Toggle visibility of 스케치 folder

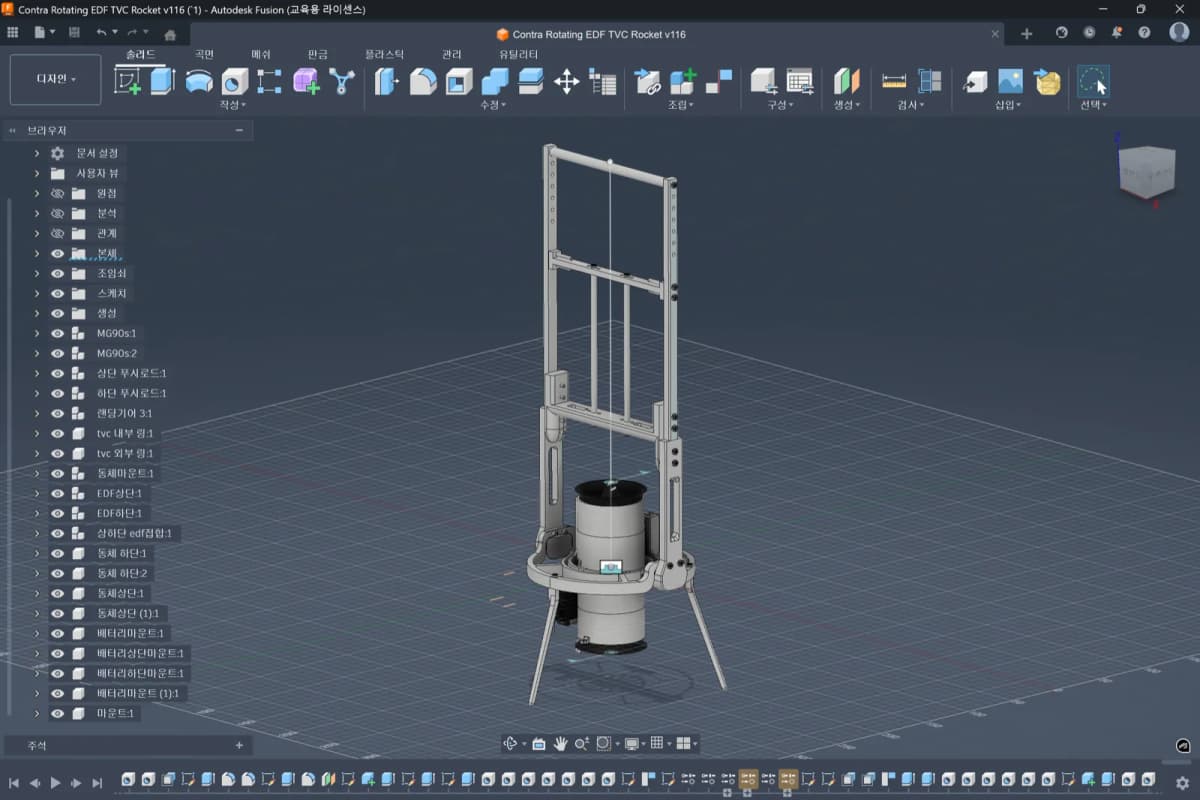57,293
